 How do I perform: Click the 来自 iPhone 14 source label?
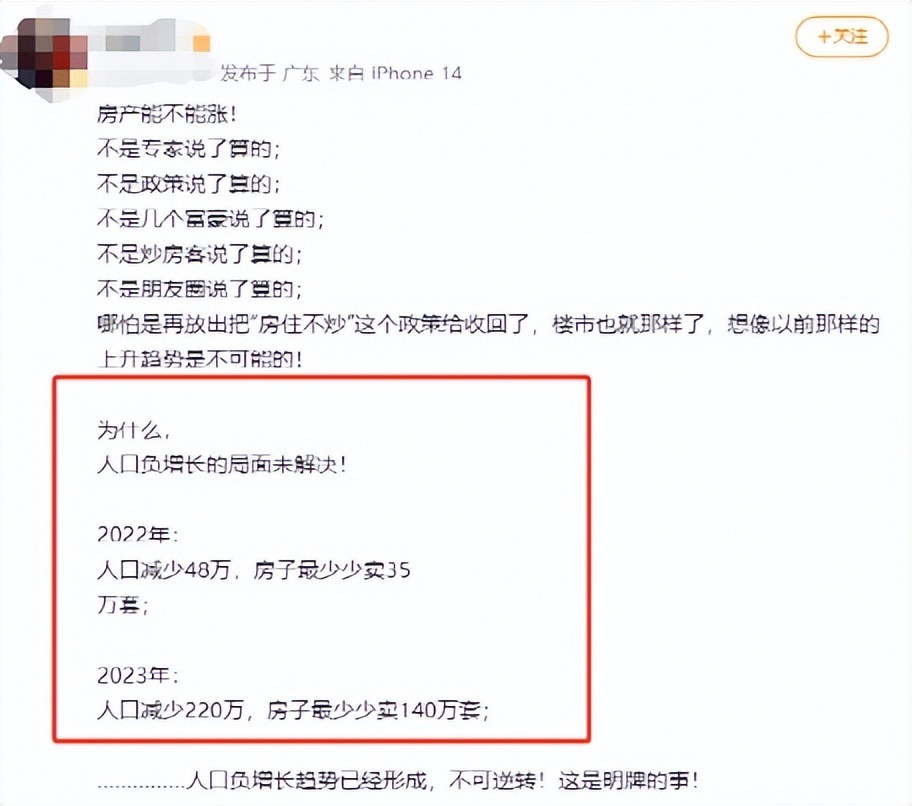pyautogui.click(x=395, y=73)
